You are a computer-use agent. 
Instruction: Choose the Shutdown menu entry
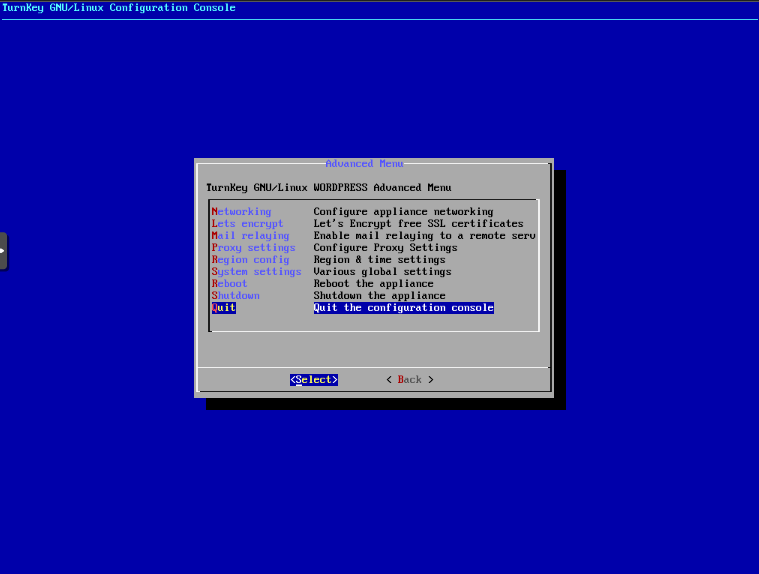point(235,296)
